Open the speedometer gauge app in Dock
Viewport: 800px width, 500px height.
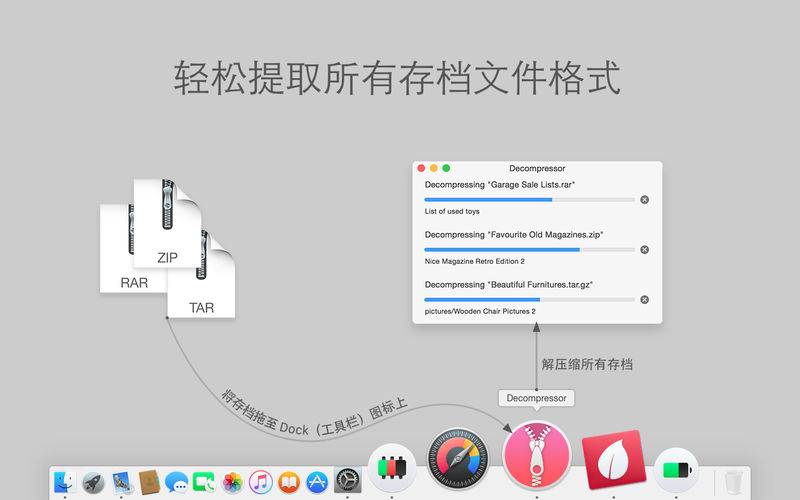(x=458, y=459)
